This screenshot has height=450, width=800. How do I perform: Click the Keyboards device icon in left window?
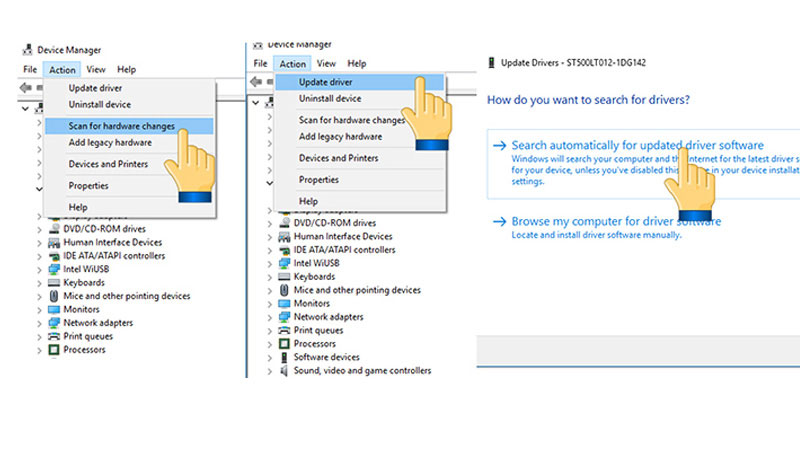tap(54, 283)
